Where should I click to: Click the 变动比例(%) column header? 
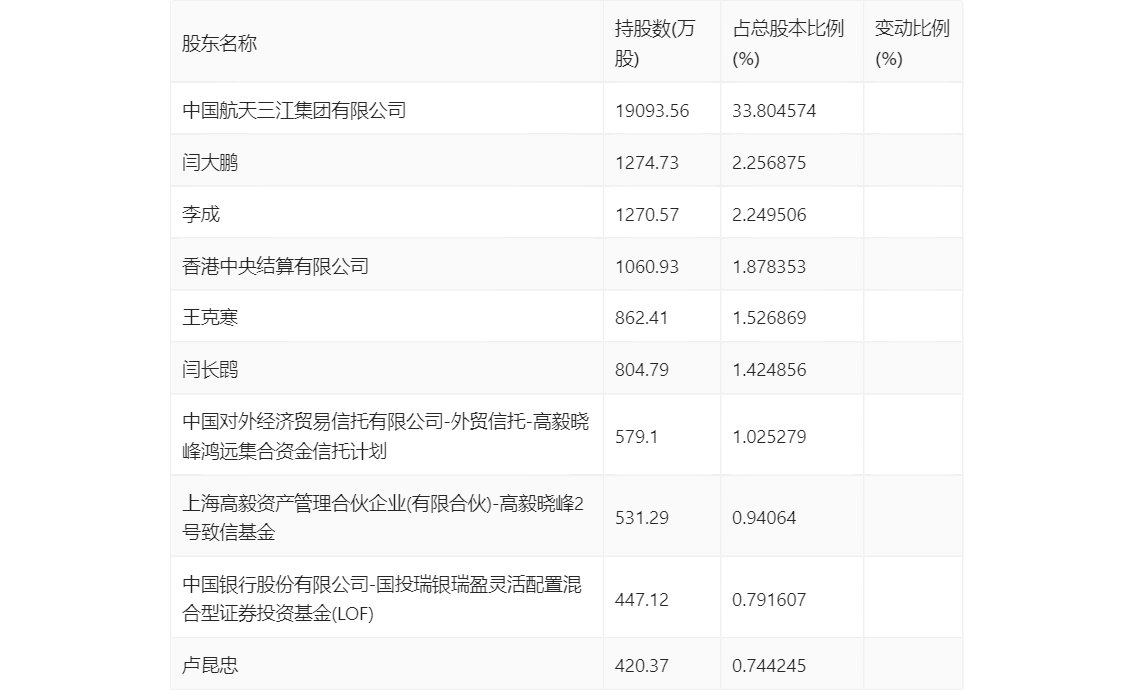click(x=912, y=43)
